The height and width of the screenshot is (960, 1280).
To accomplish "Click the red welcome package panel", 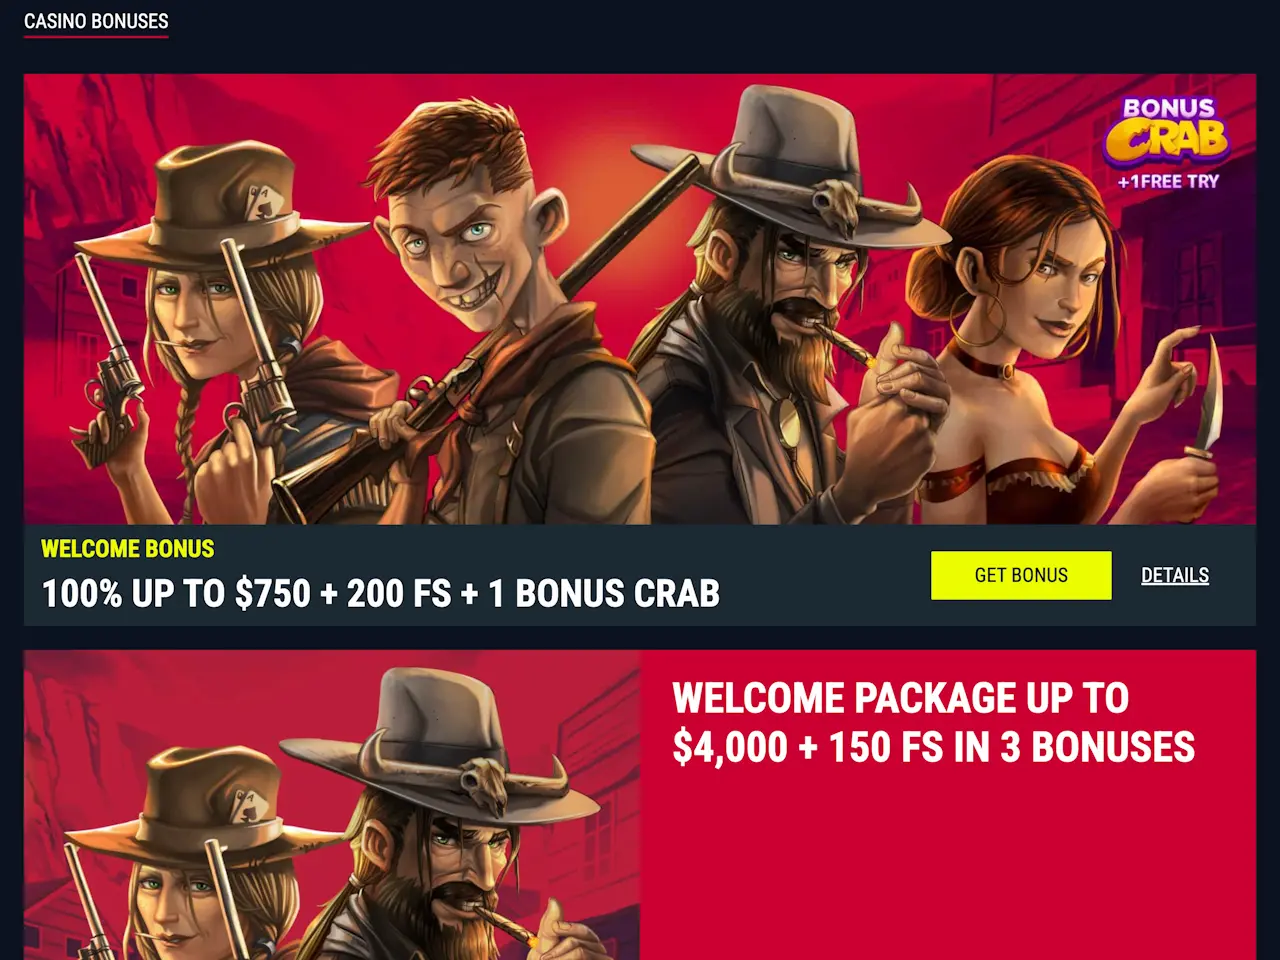I will 948,805.
